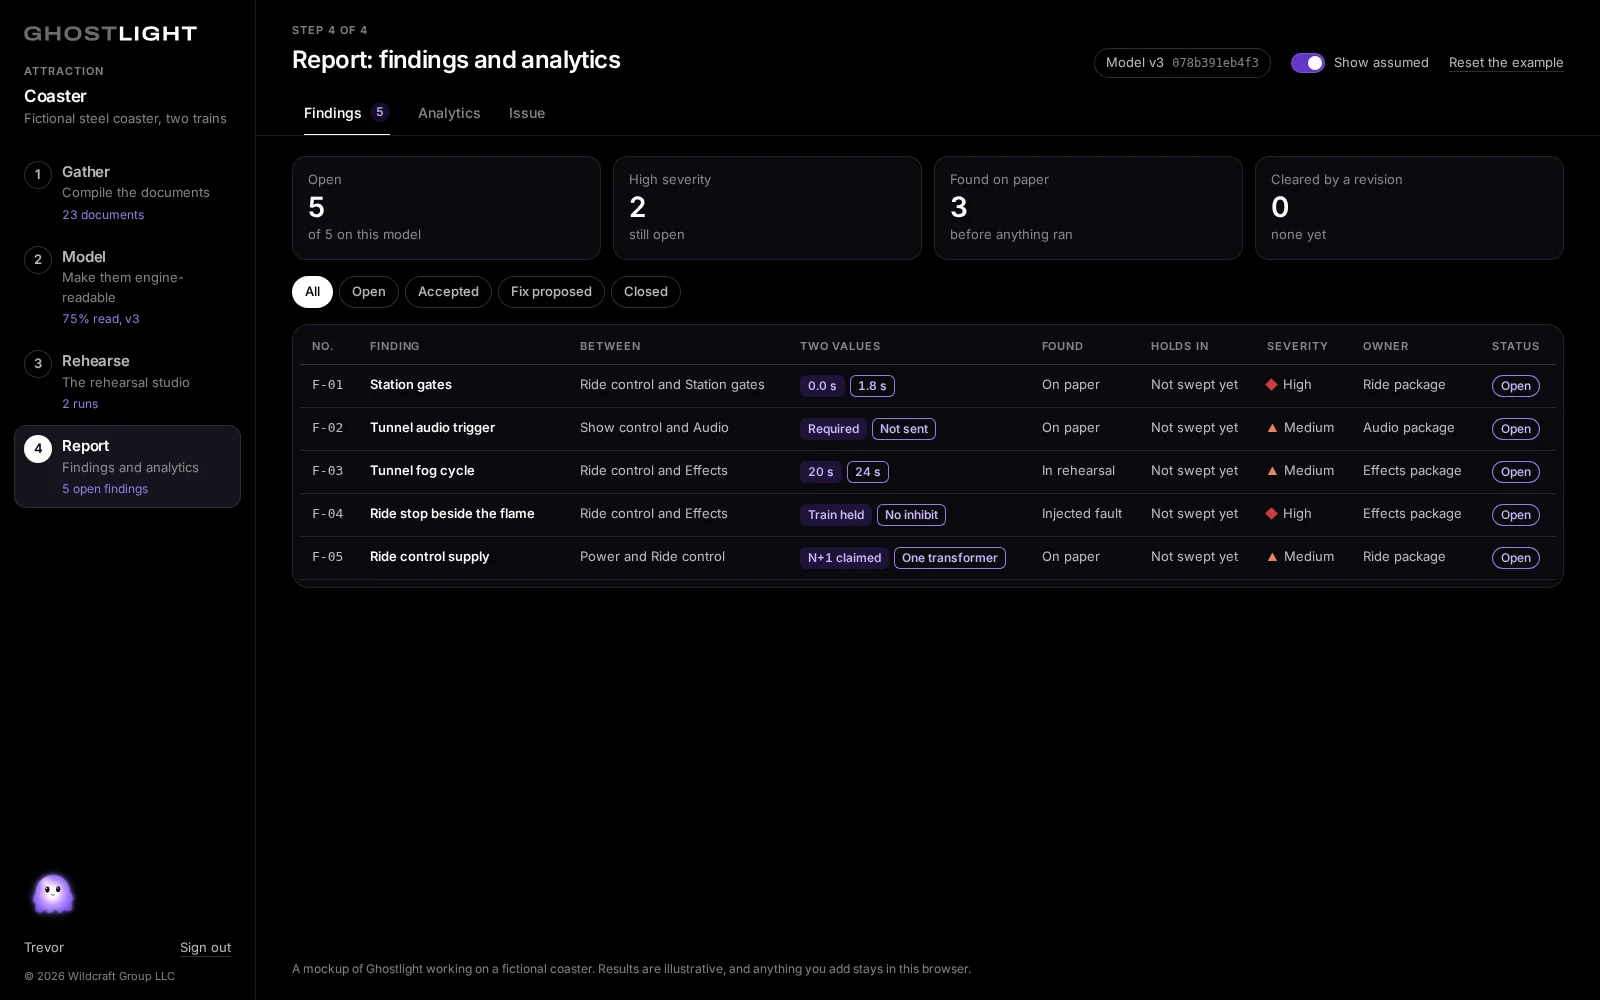Filter findings by Open status
Image resolution: width=1600 pixels, height=1000 pixels.
point(369,292)
